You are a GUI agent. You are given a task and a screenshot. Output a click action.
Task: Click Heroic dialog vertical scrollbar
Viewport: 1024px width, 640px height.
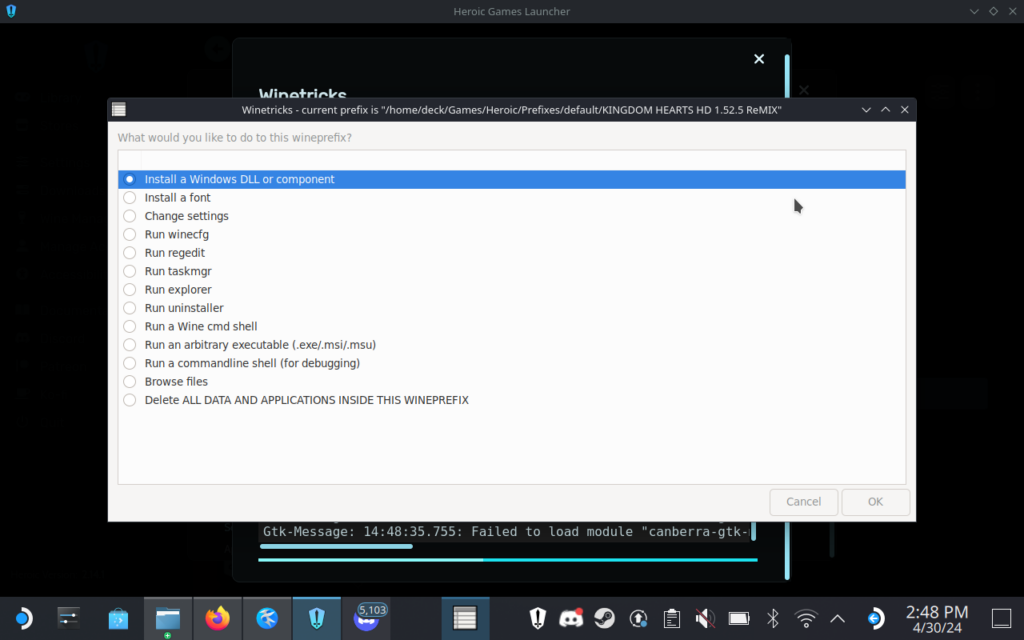click(x=787, y=317)
